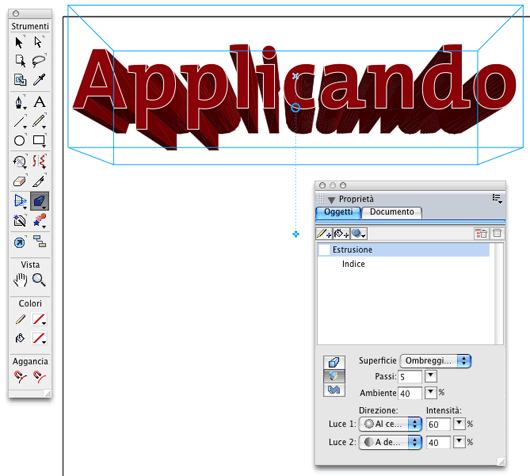The height and width of the screenshot is (476, 530).
Task: Activate the Text tool letter A
Action: point(39,102)
